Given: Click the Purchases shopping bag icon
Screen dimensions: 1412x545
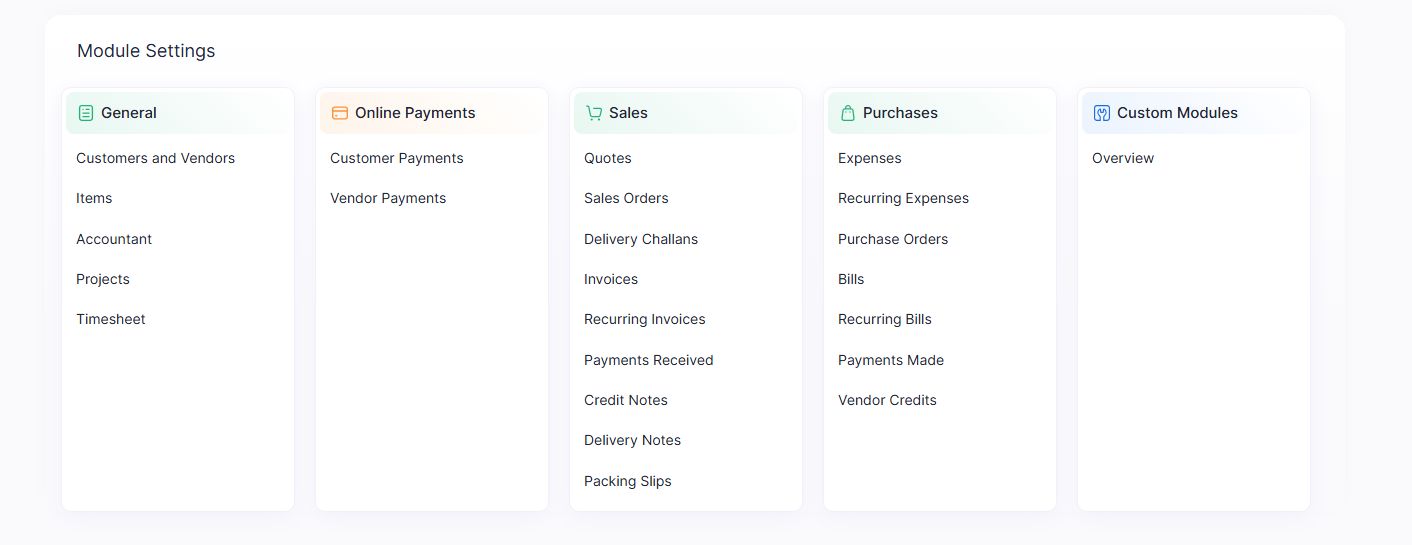Looking at the screenshot, I should tap(848, 113).
